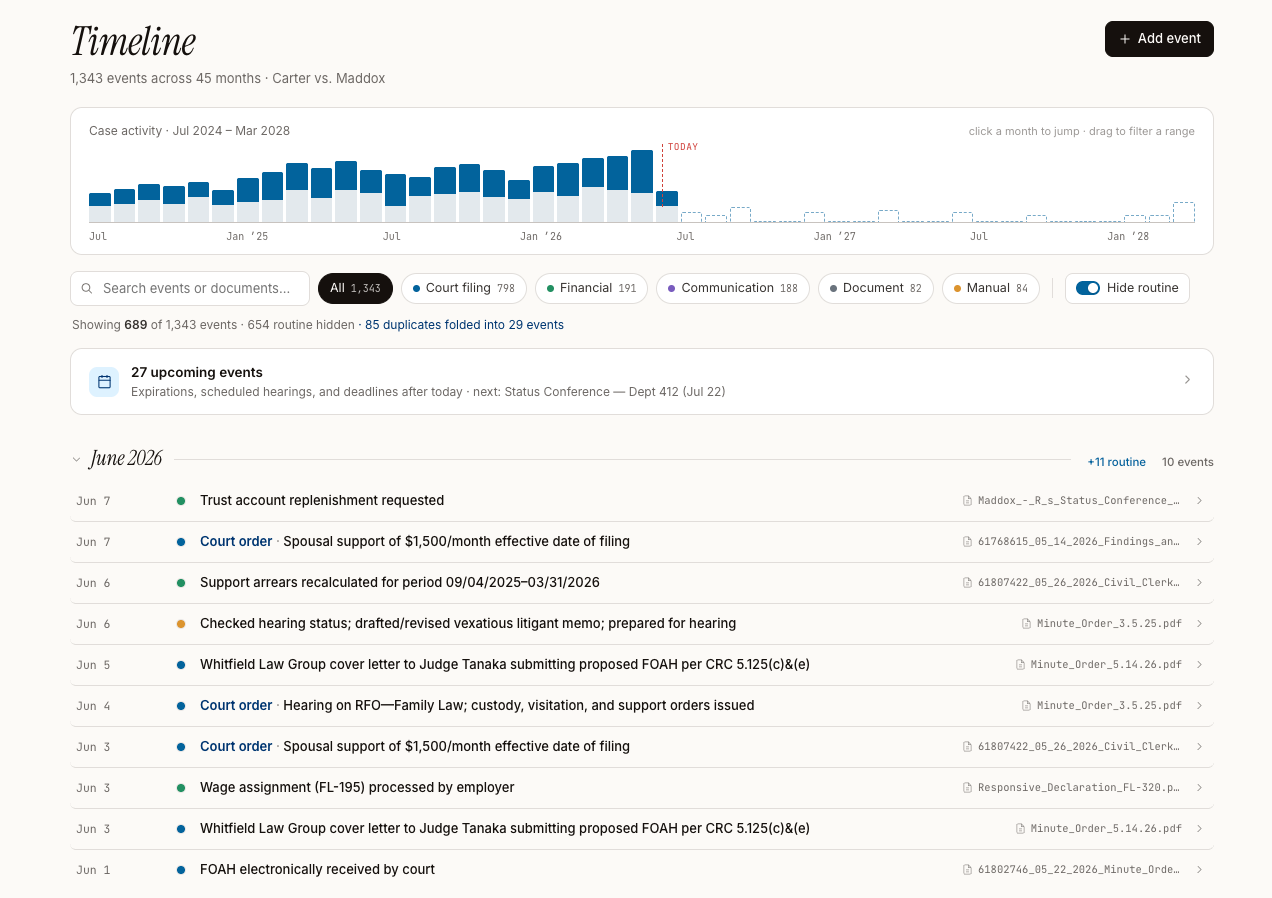
Task: Click the plus icon in Add event
Action: coord(1125,39)
